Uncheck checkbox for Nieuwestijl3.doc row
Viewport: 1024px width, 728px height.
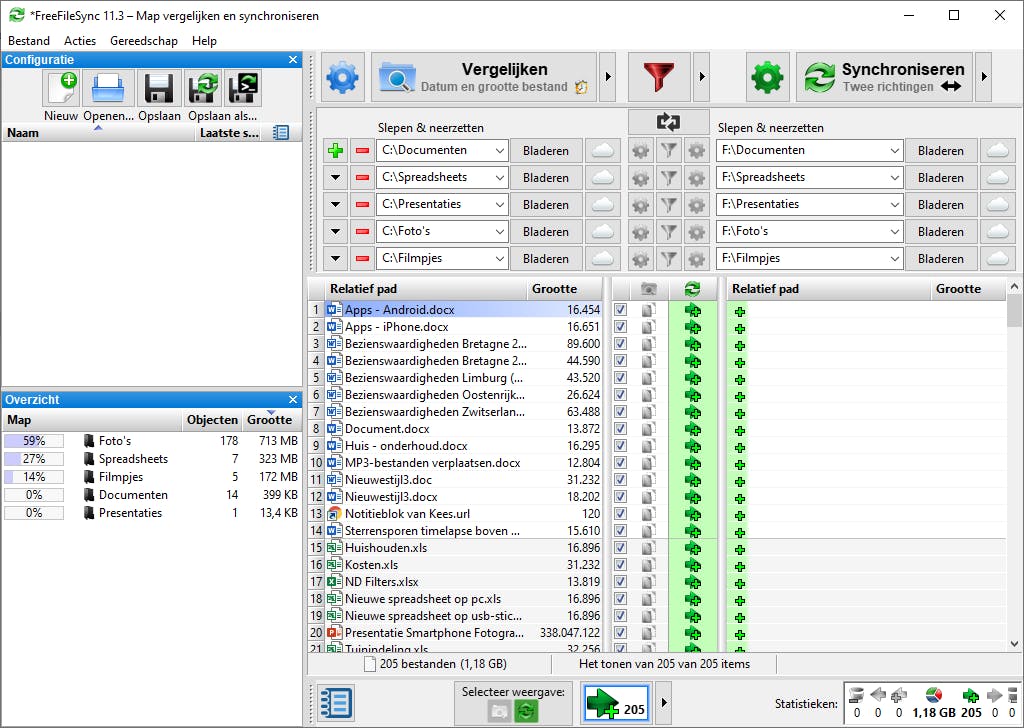(x=620, y=480)
